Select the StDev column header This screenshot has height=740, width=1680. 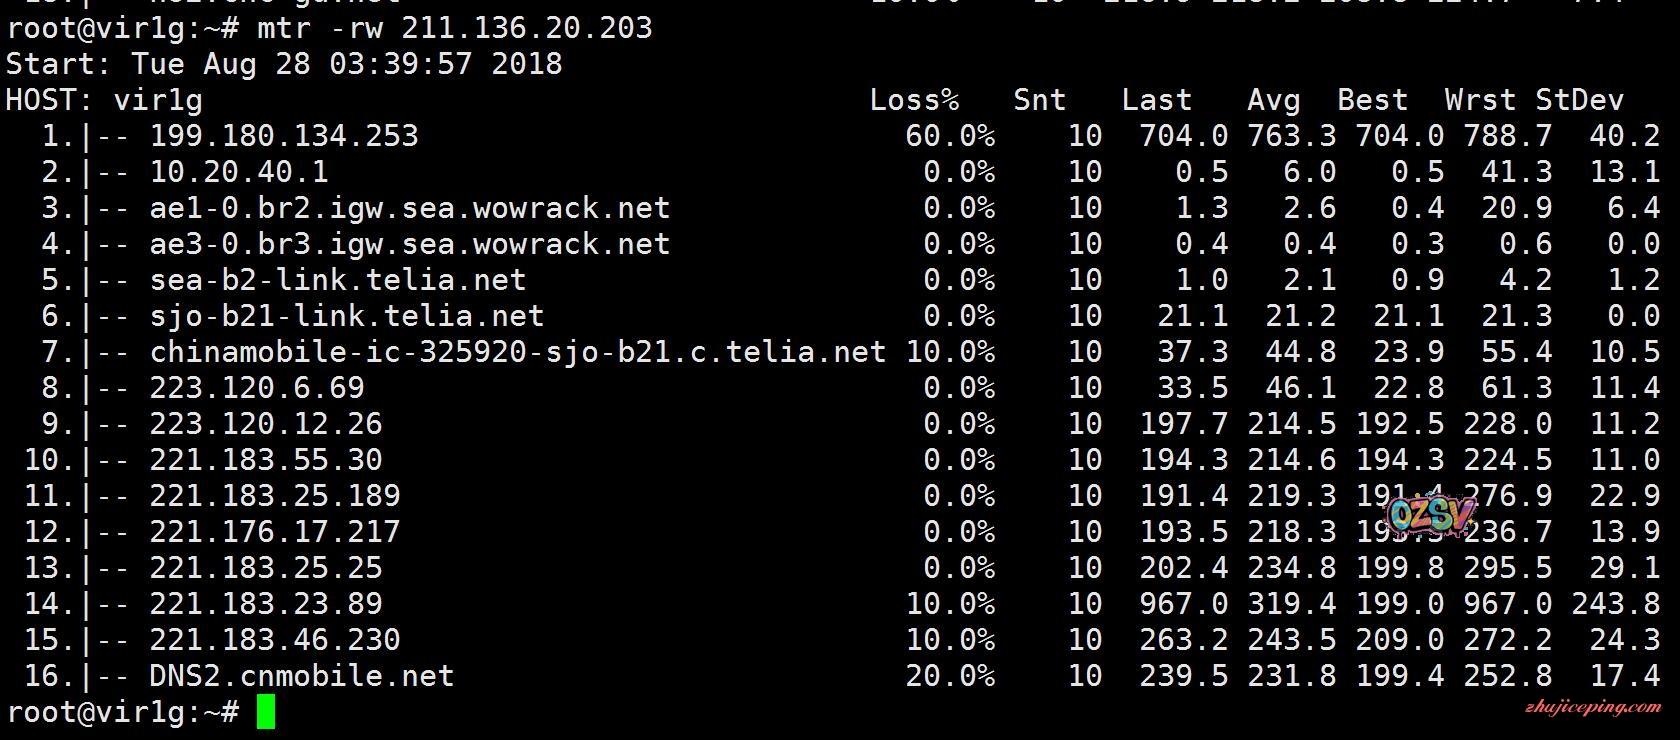[1579, 100]
